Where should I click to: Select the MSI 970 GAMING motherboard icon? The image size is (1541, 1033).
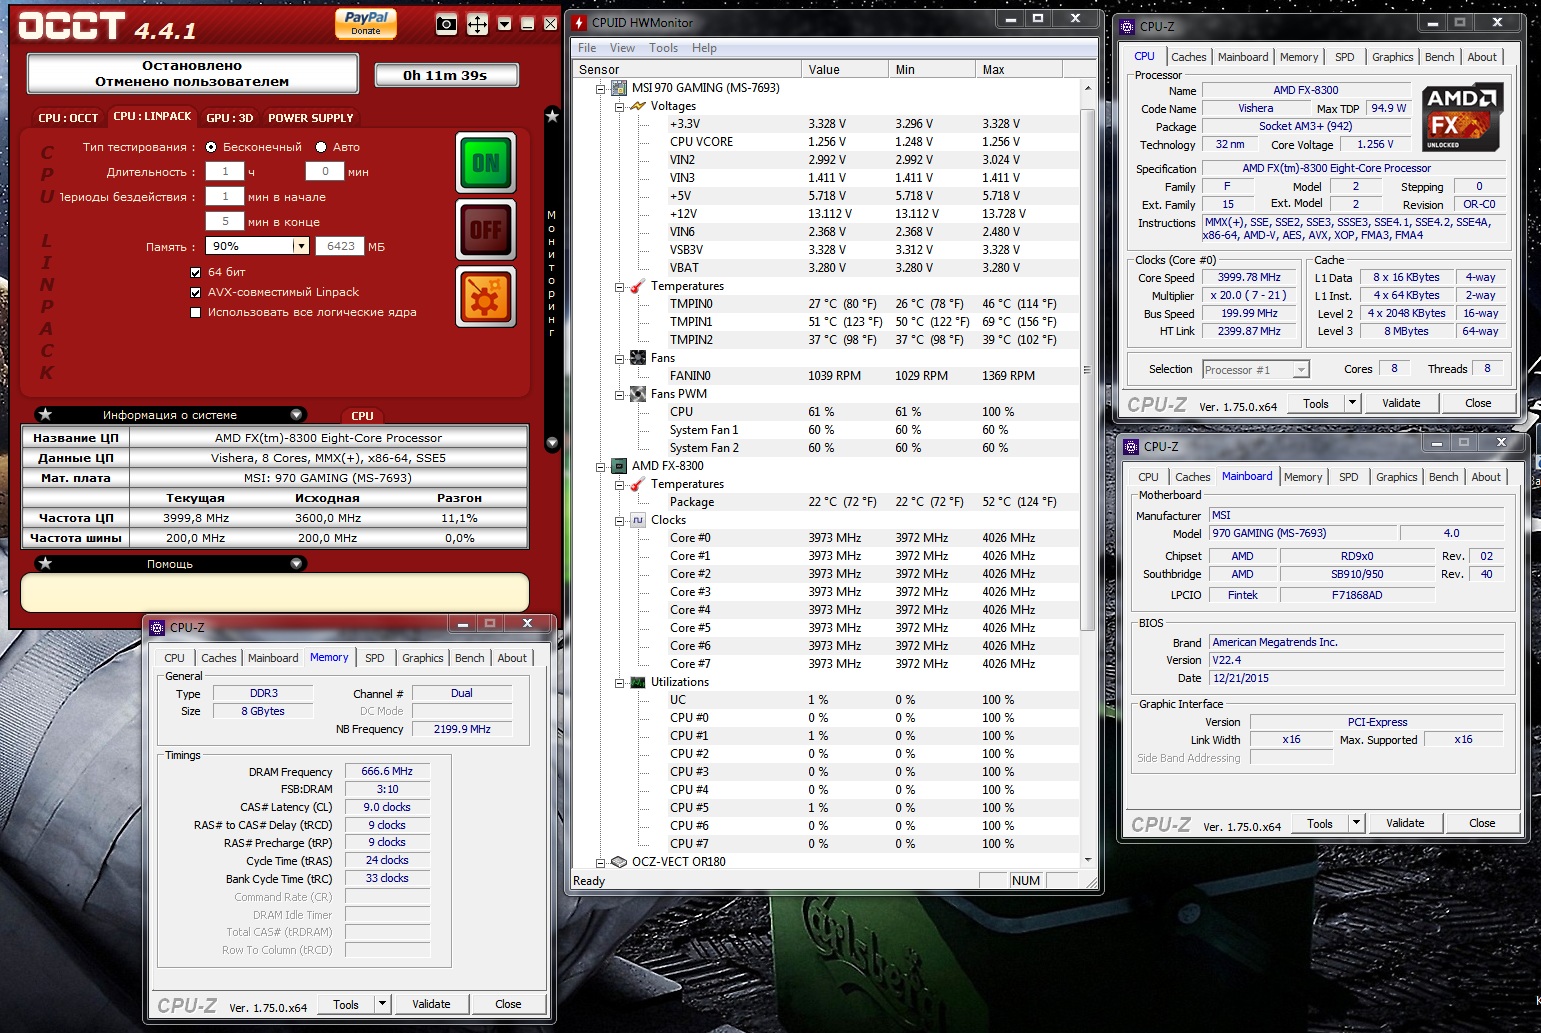click(x=618, y=88)
